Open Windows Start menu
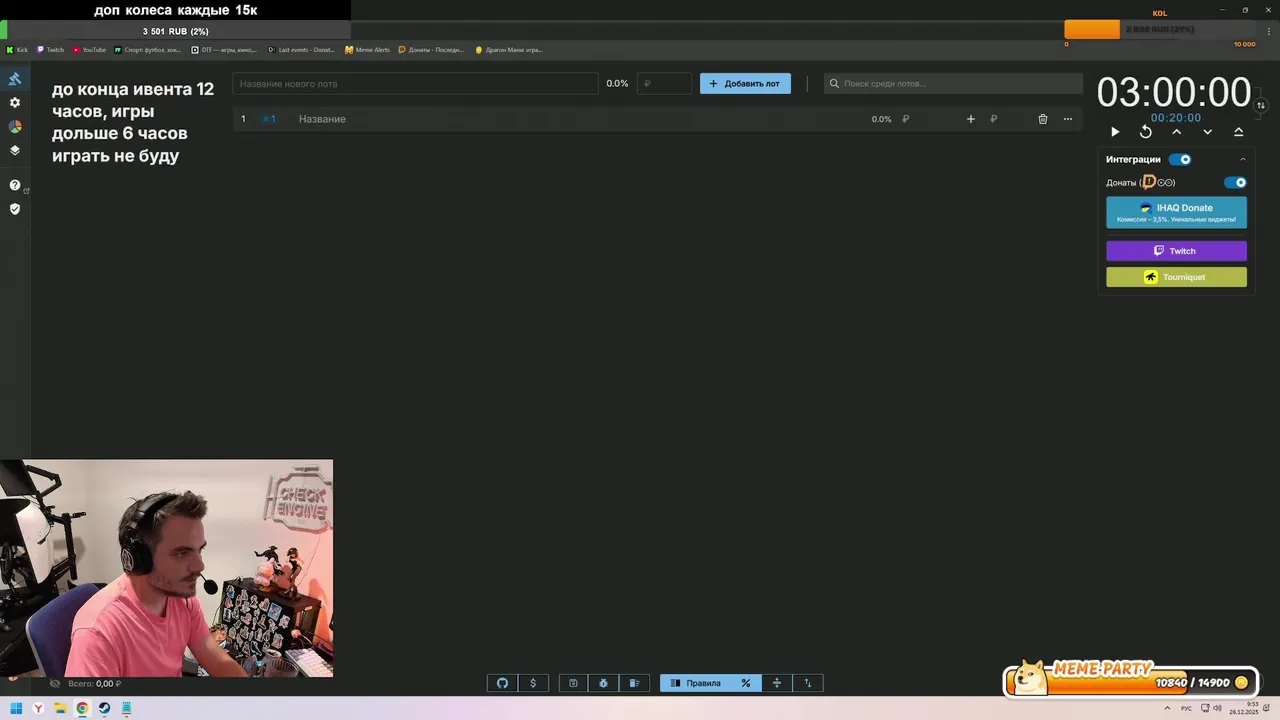Screen dimensions: 1280x720 16,708
